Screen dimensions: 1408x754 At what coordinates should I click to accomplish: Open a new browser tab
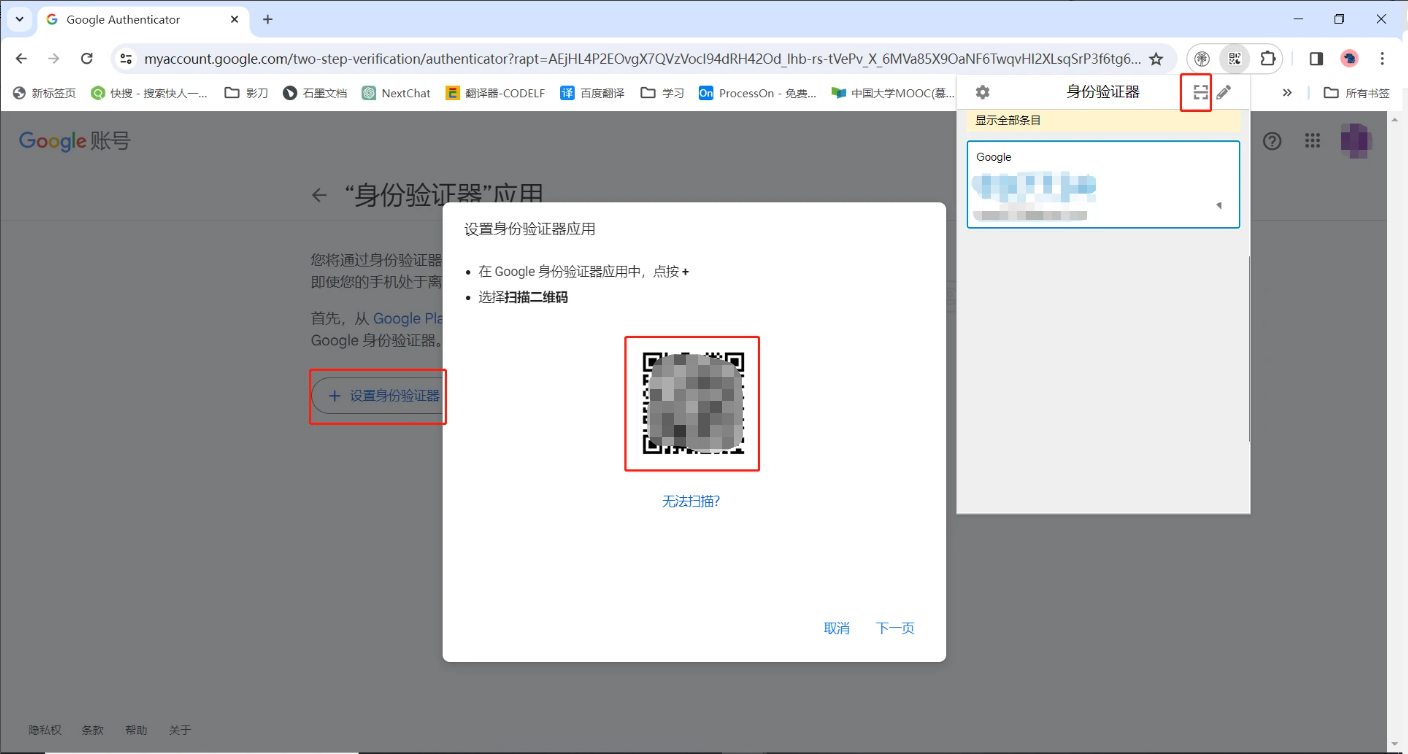[267, 19]
